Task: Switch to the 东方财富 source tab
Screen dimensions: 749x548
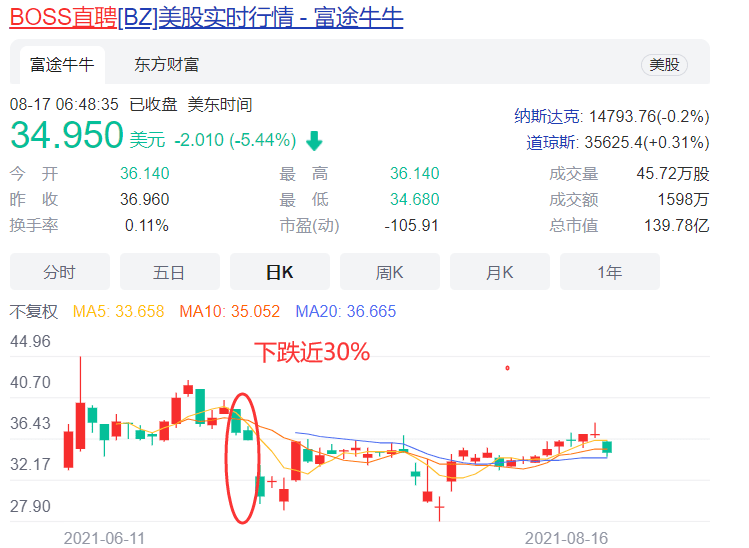Action: (x=167, y=64)
